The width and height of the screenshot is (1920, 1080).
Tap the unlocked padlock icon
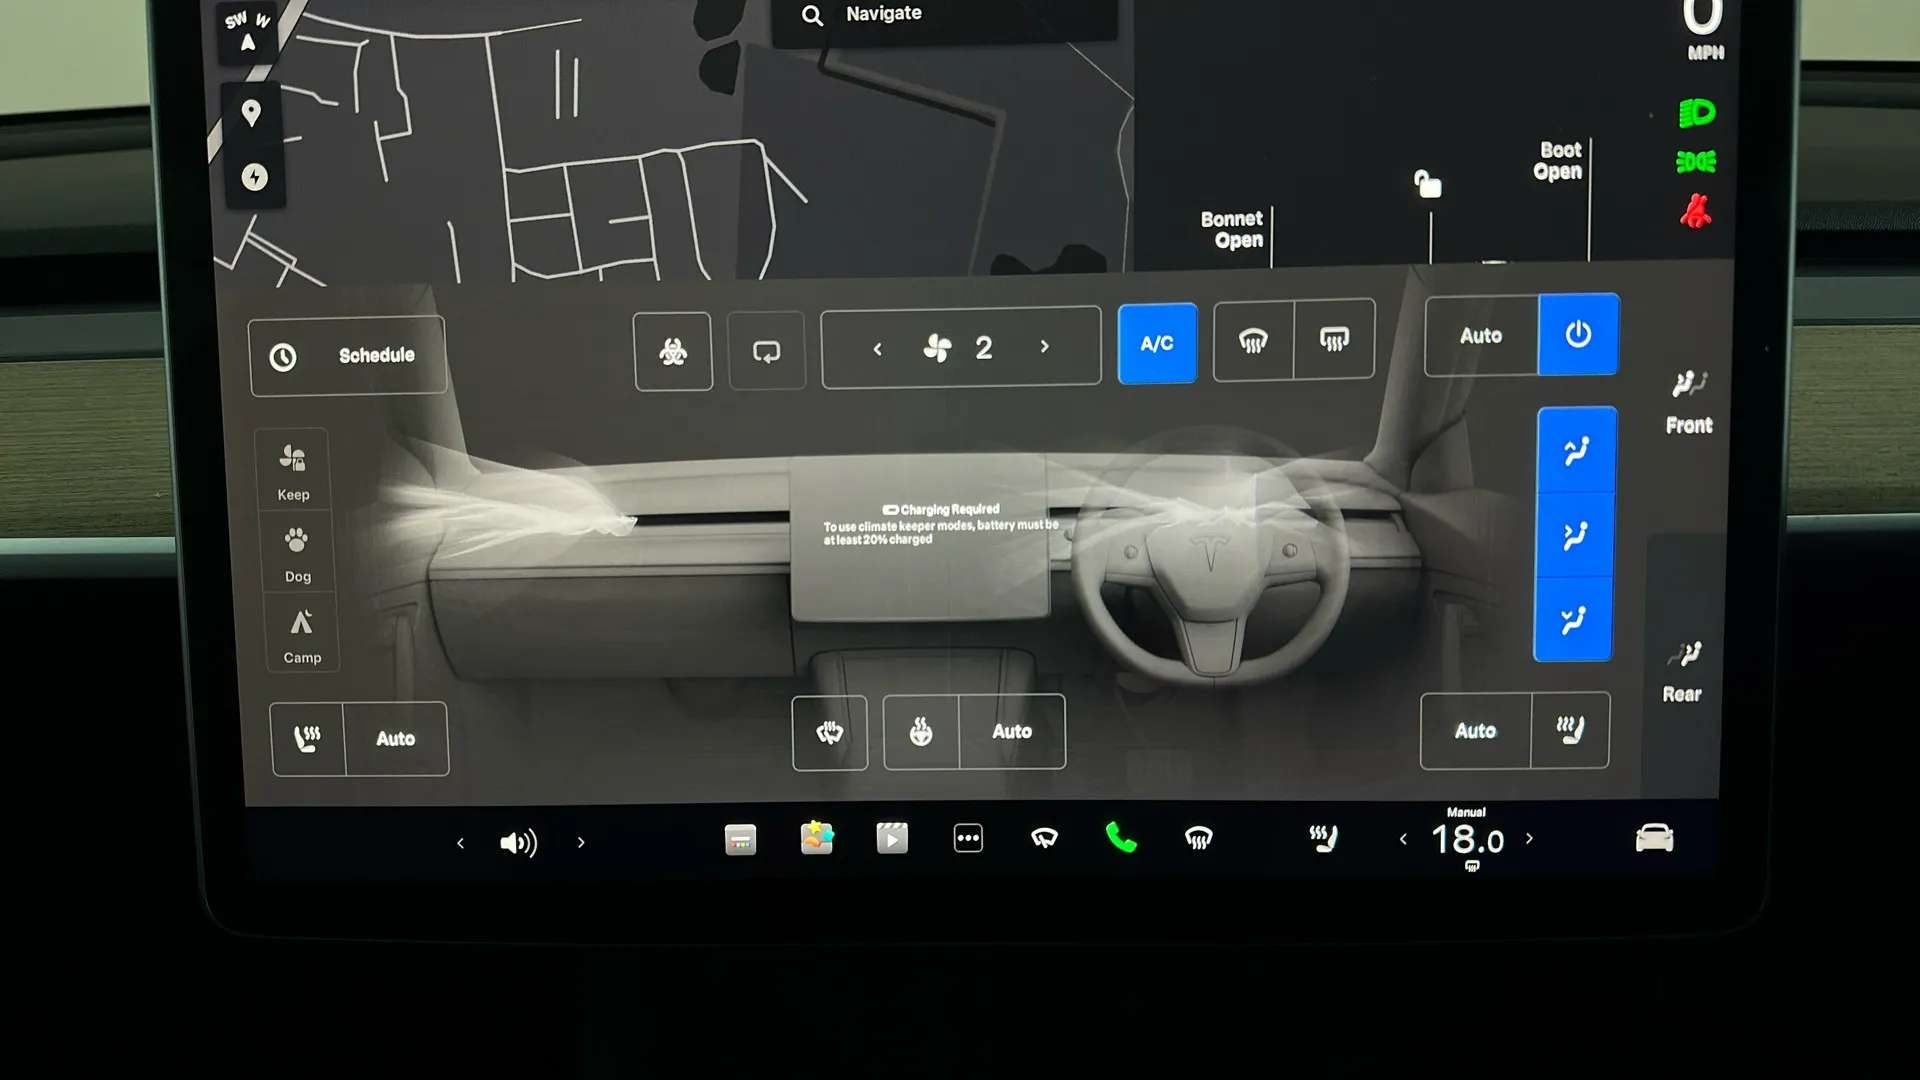pyautogui.click(x=1427, y=184)
